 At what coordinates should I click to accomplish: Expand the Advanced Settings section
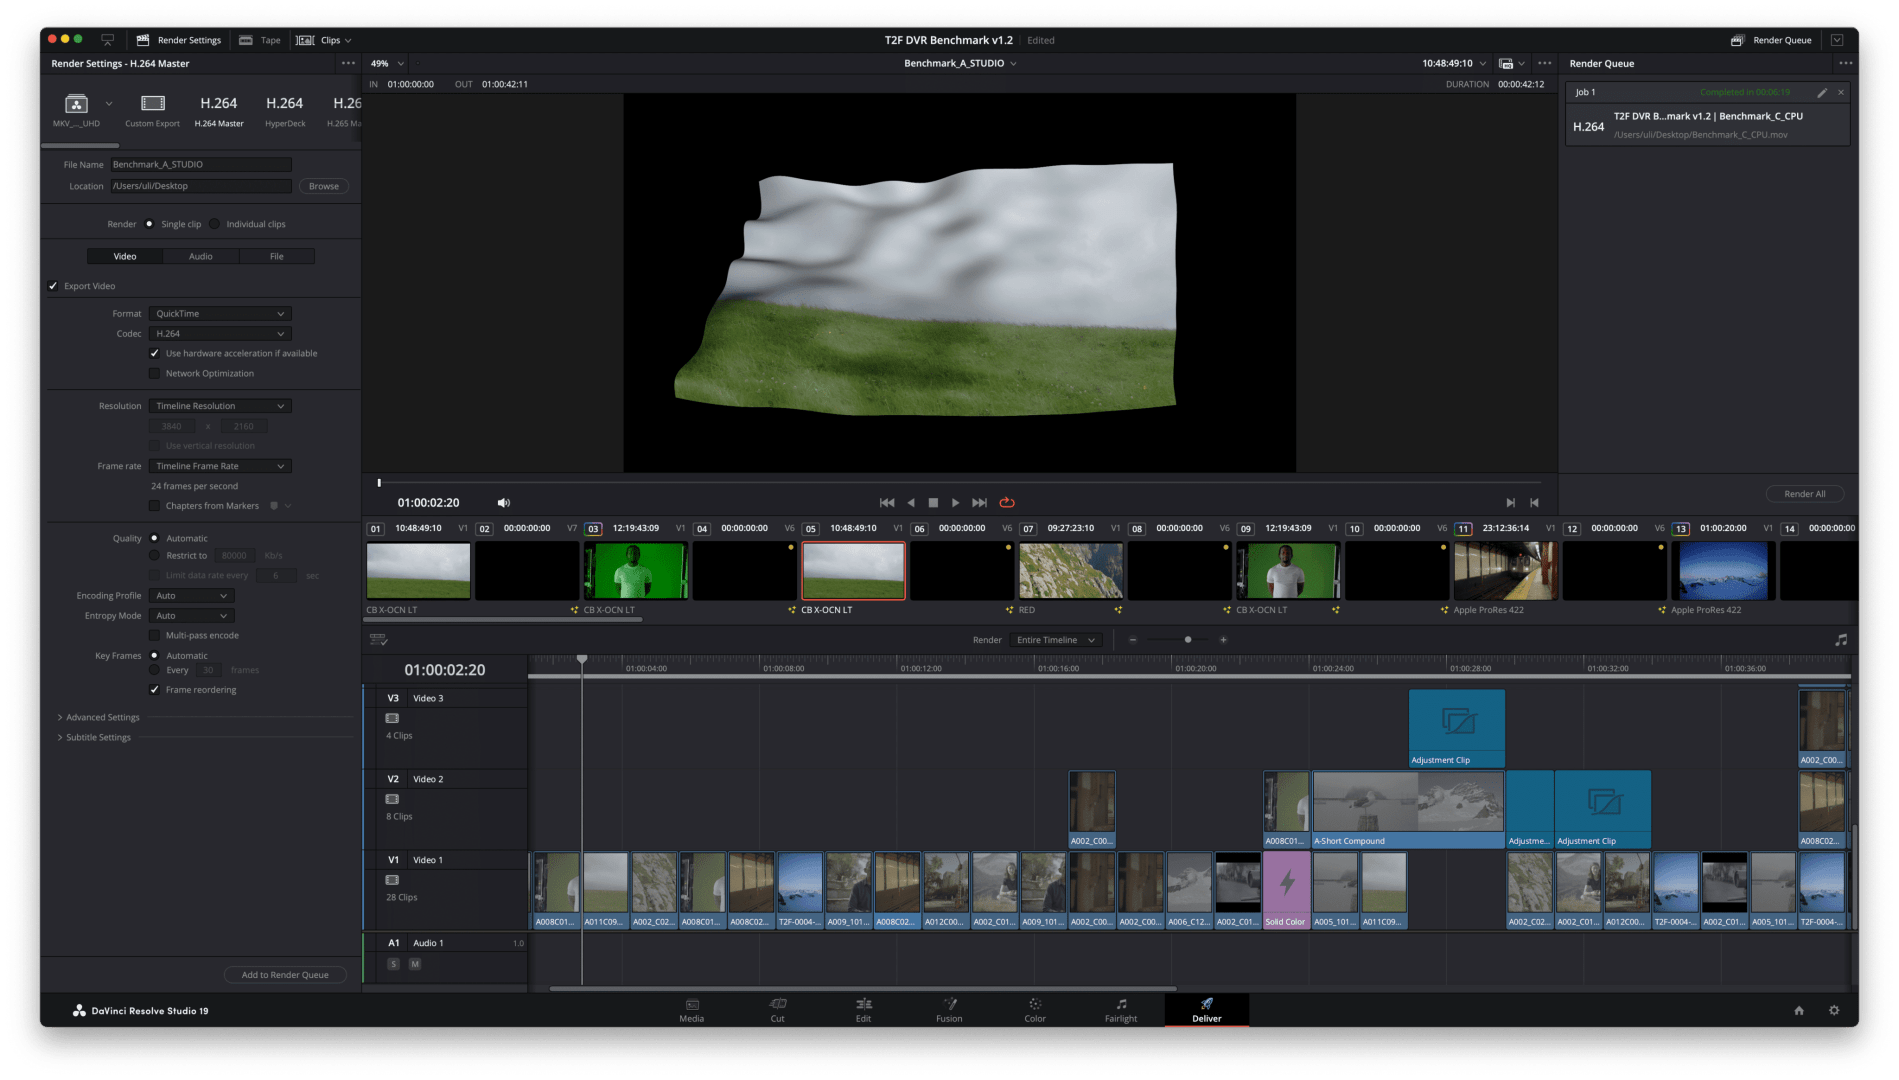click(101, 717)
